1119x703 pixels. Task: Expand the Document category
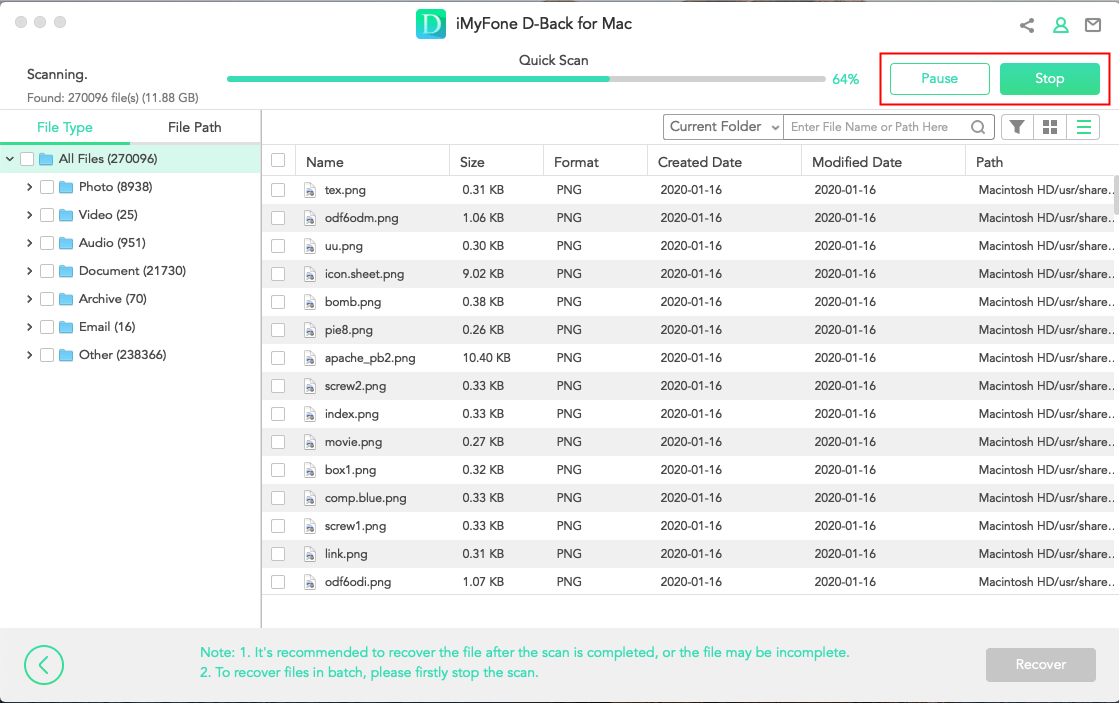tap(29, 271)
